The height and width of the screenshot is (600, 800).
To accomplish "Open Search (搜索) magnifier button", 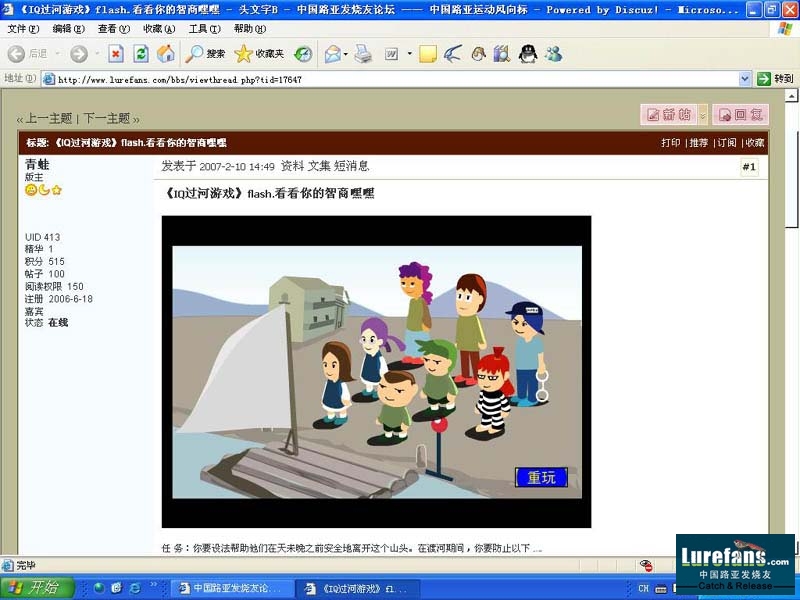I will tap(205, 54).
